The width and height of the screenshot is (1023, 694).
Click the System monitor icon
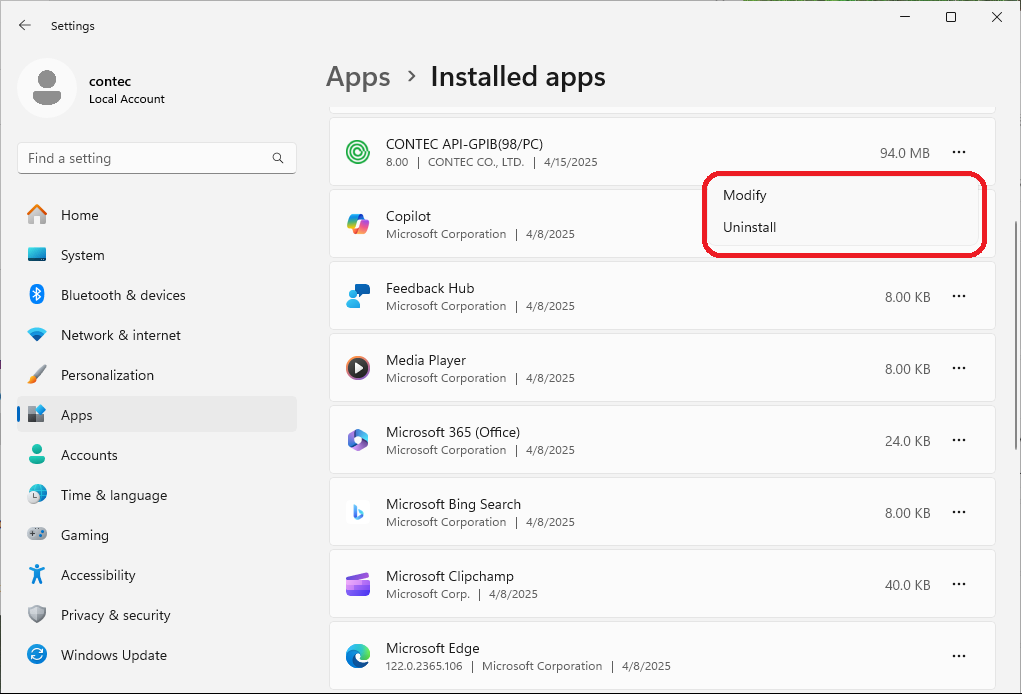pyautogui.click(x=37, y=254)
